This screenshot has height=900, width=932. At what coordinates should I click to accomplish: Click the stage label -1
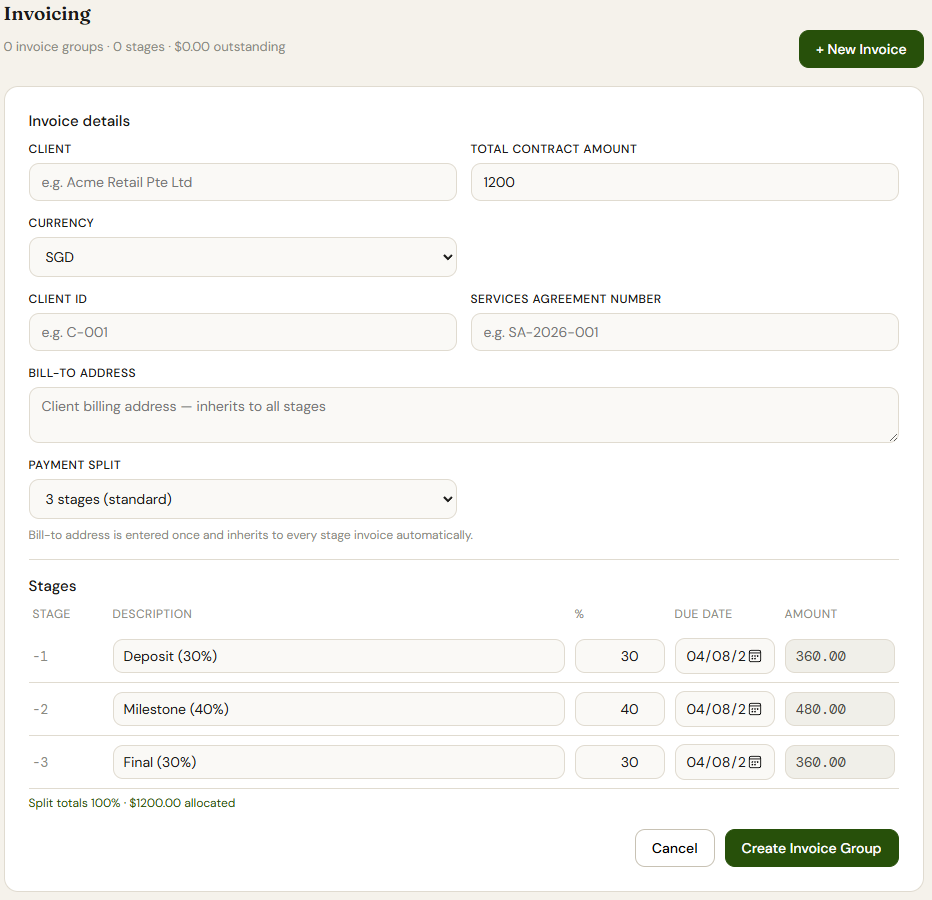pyautogui.click(x=40, y=656)
